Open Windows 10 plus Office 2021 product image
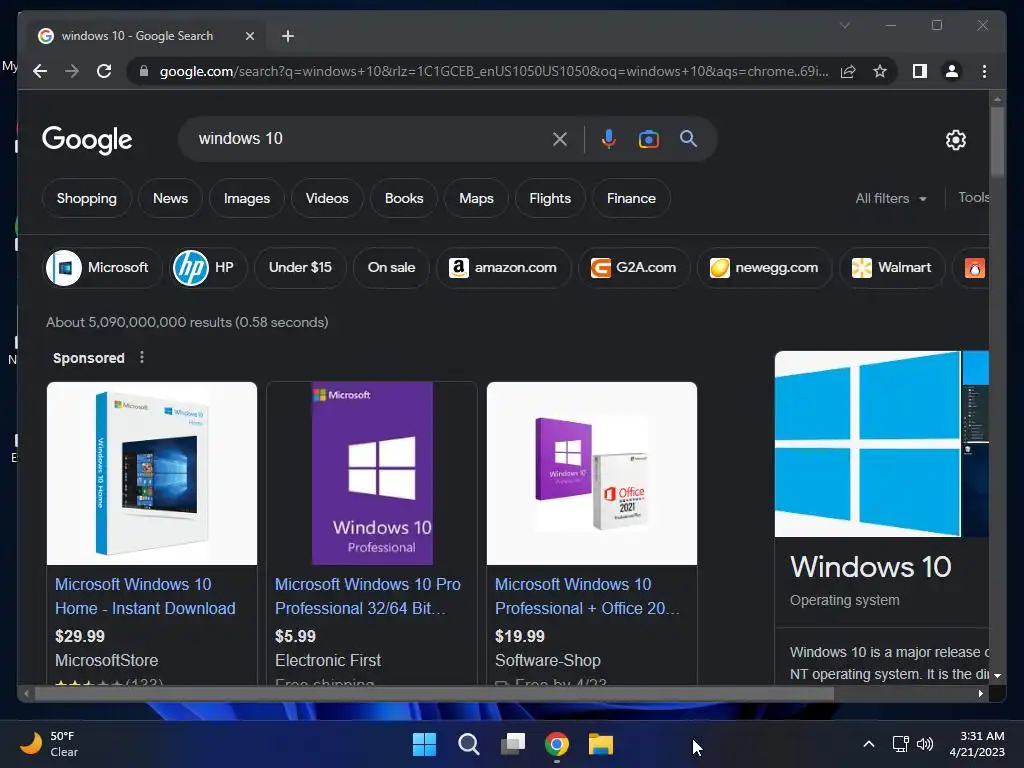Screen dimensions: 1024x768 [x=592, y=473]
